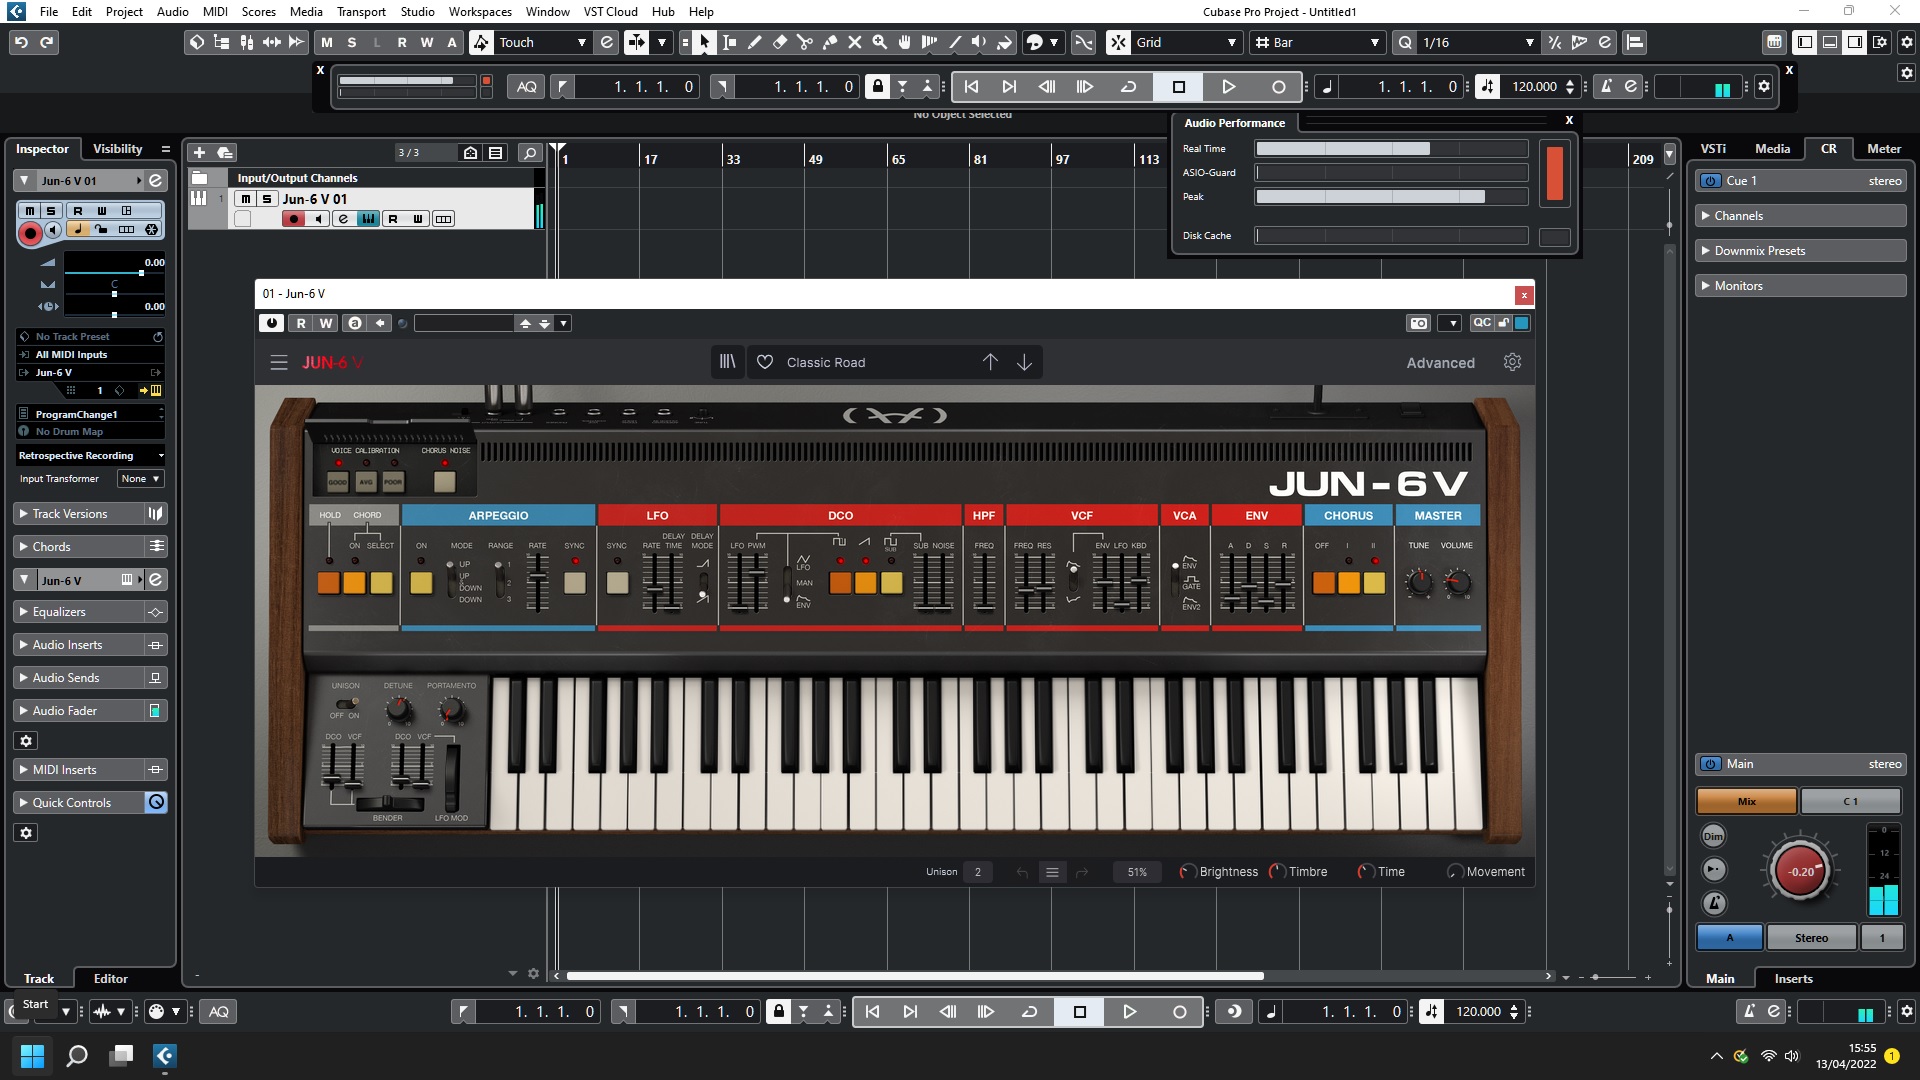
Task: Toggle Cue 1 power button
Action: (x=1710, y=181)
